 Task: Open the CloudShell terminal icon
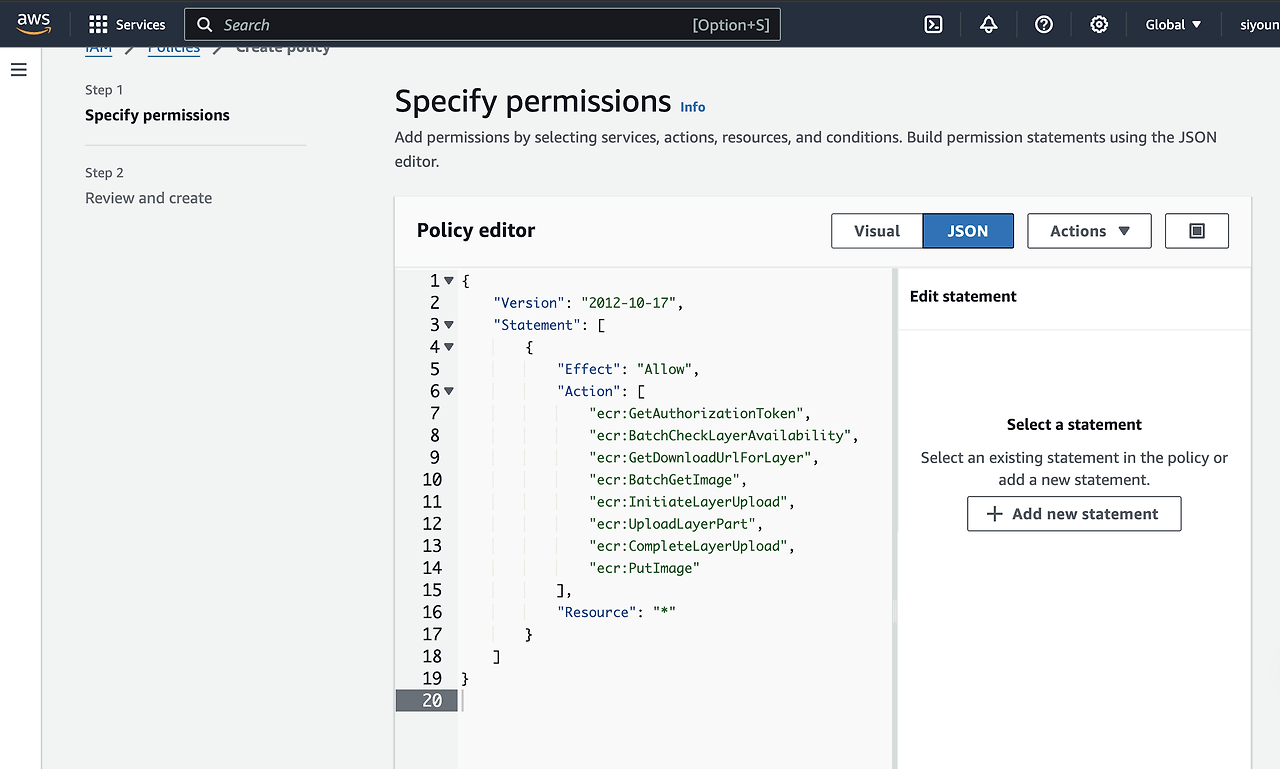coord(933,25)
